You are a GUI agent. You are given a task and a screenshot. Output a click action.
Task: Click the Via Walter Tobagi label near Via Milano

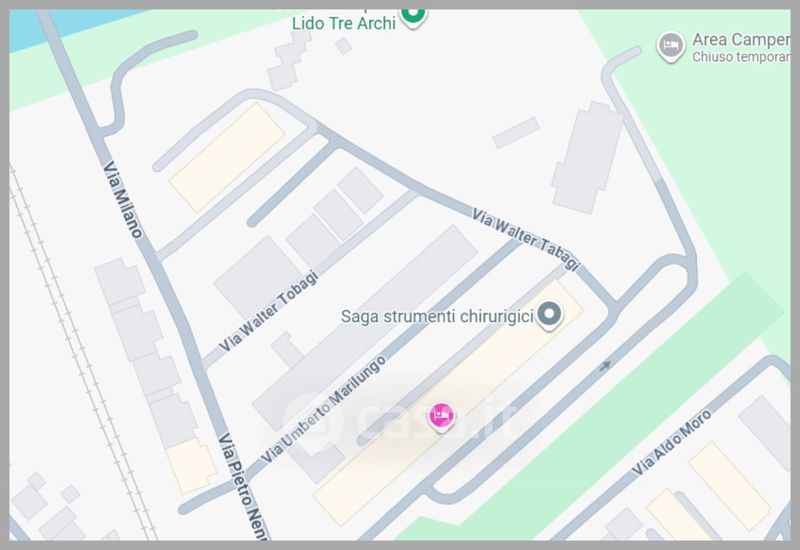click(268, 311)
